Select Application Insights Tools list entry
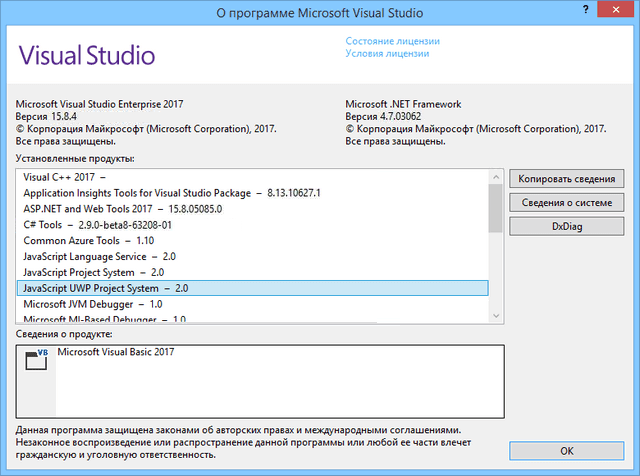640x476 pixels. tap(170, 193)
